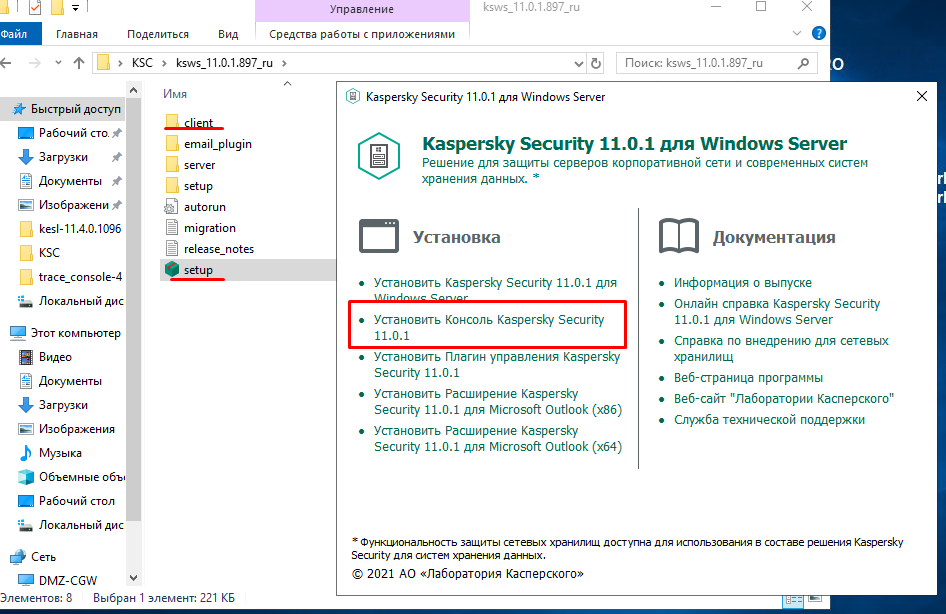This screenshot has height=614, width=946.
Task: Toggle sort by Имя column header
Action: pos(175,94)
